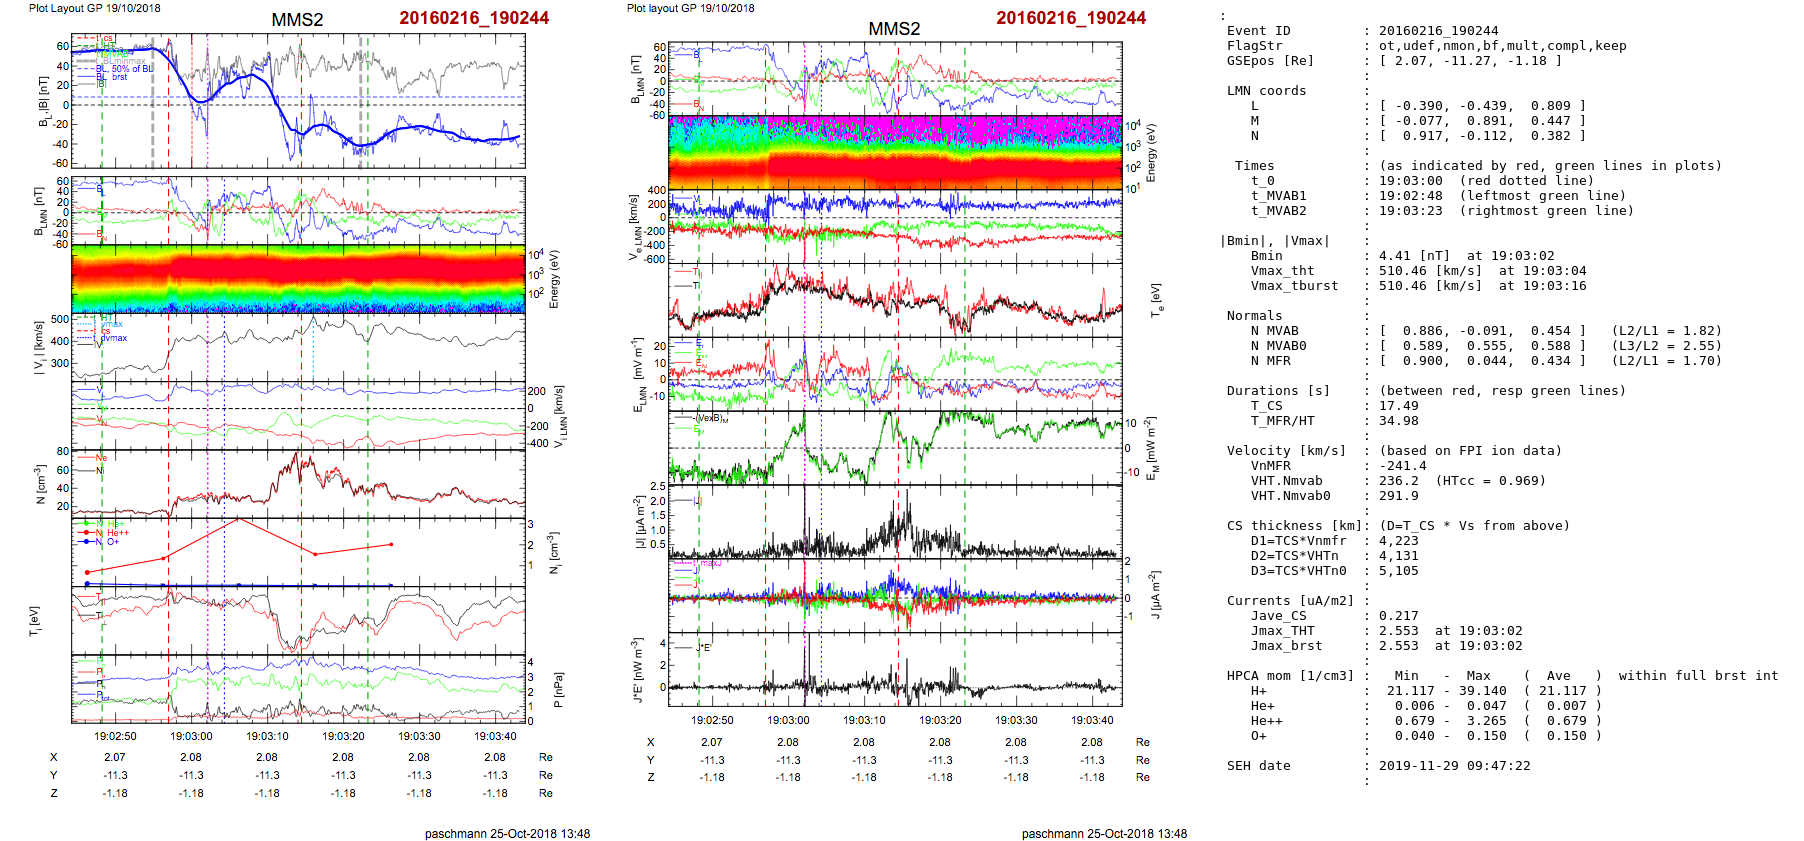Click the Jave_CS current value 0.217
Image resolution: width=1804 pixels, height=841 pixels.
(x=1398, y=616)
